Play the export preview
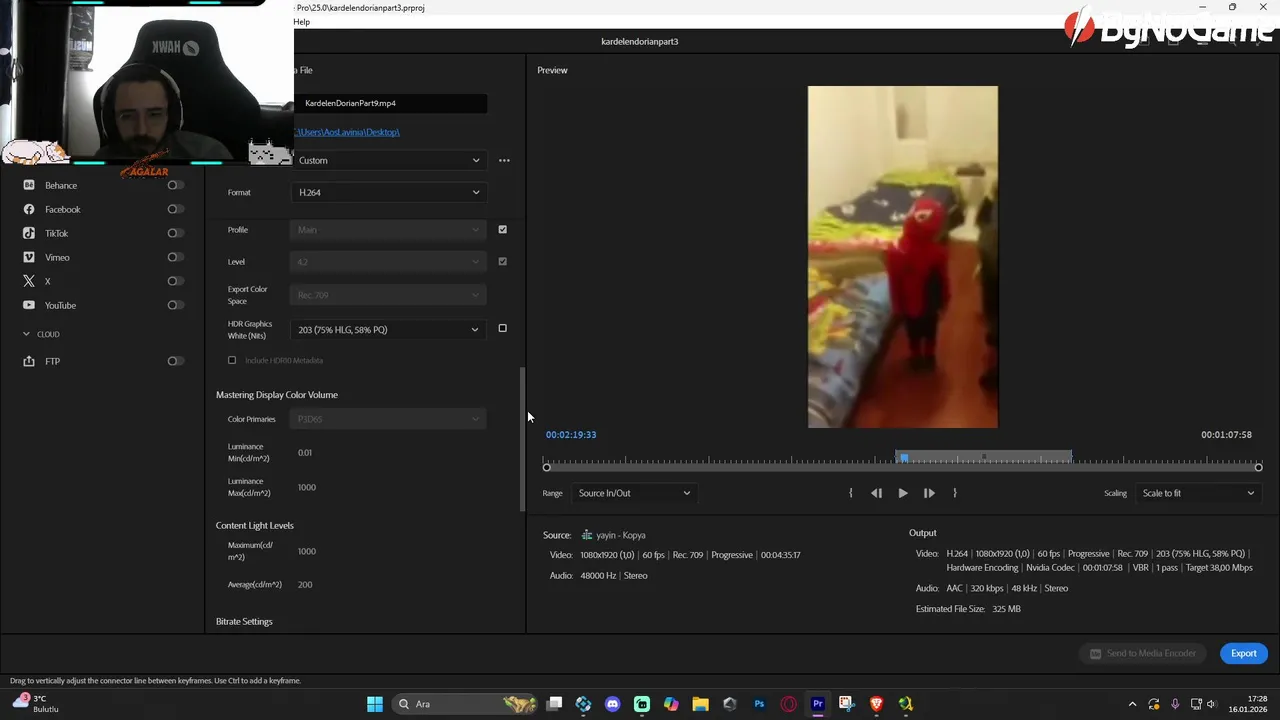This screenshot has width=1280, height=720. tap(903, 493)
